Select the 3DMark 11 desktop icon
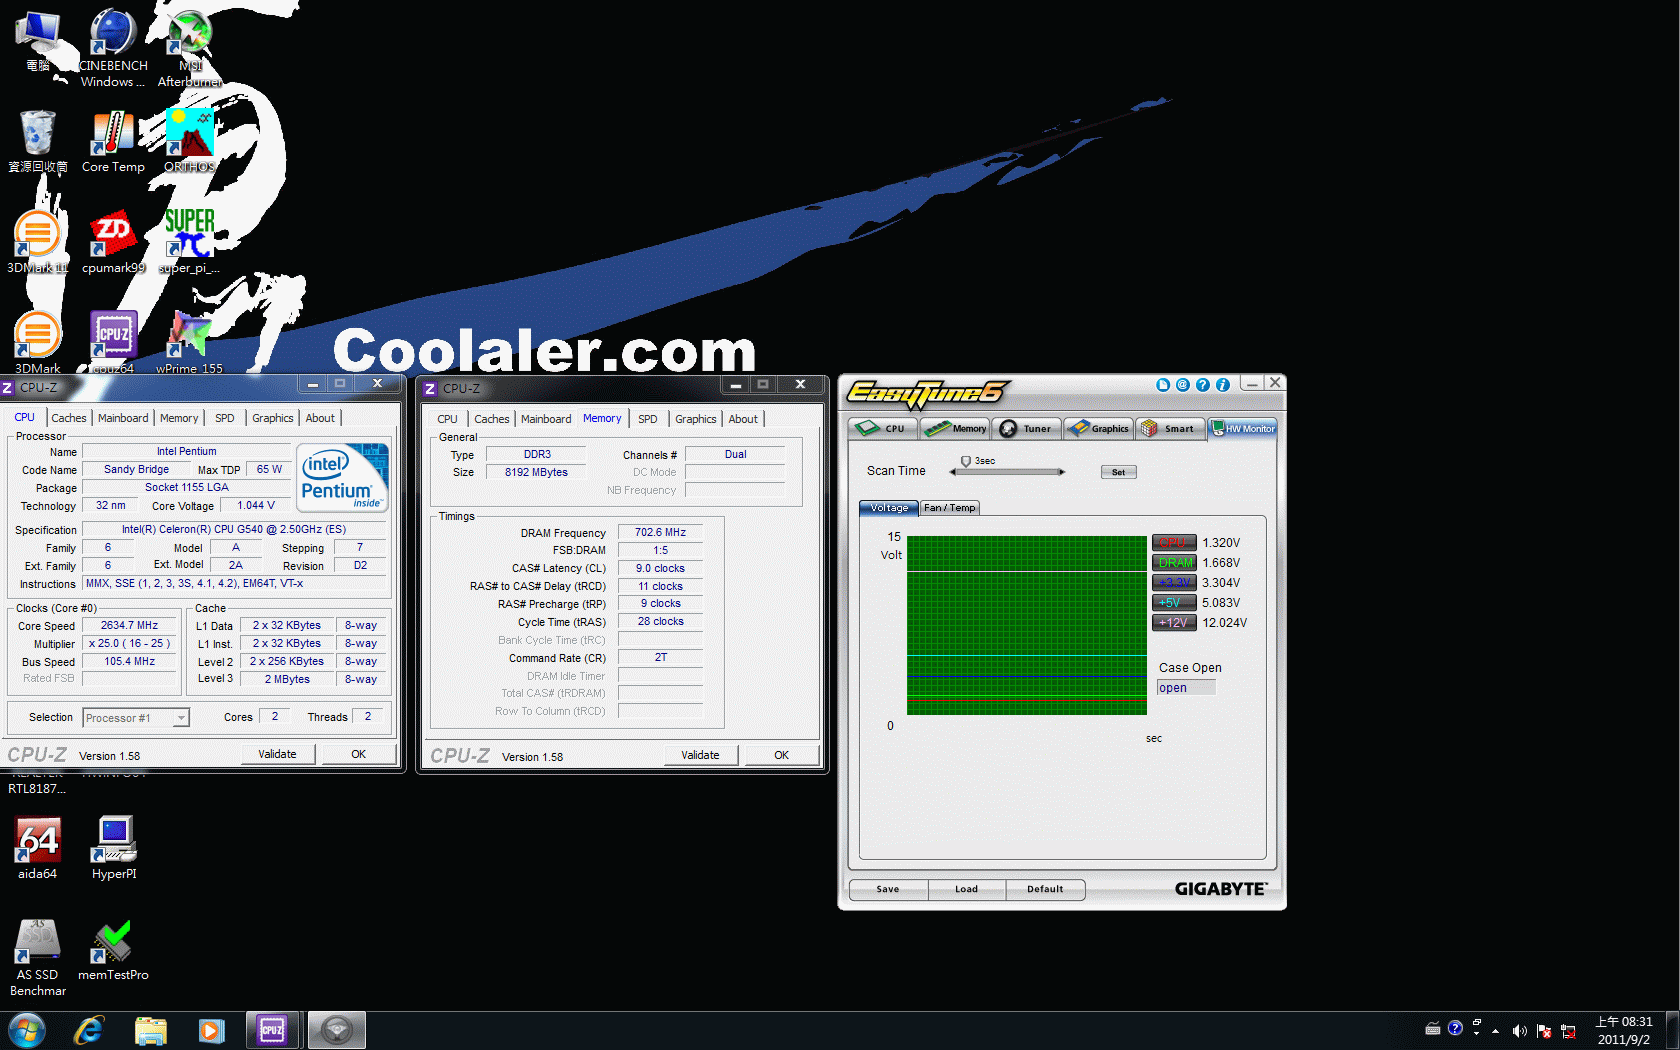The image size is (1680, 1050). [37, 242]
